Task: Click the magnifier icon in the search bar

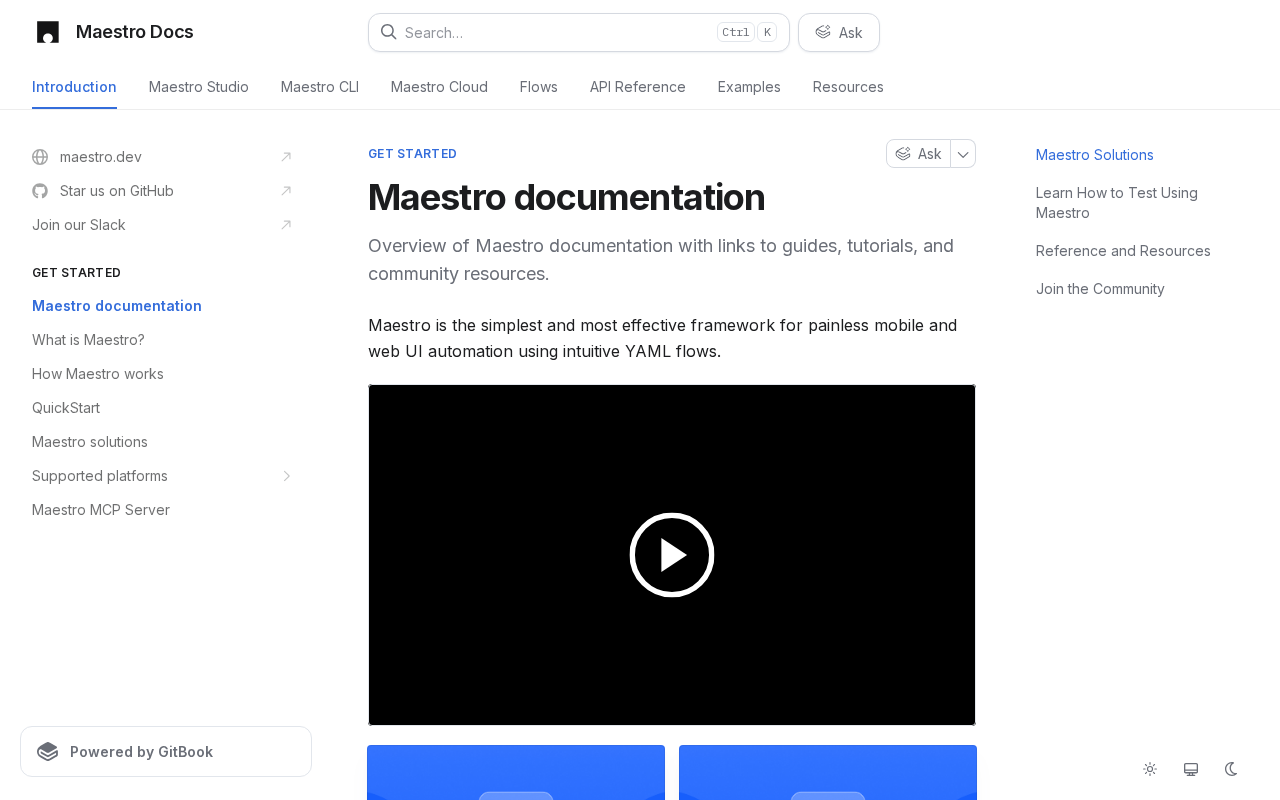Action: pyautogui.click(x=389, y=32)
